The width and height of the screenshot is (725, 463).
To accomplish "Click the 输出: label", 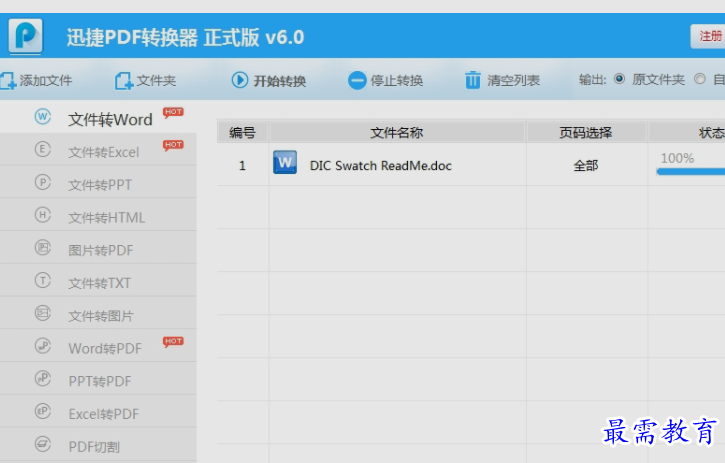I will click(x=592, y=80).
